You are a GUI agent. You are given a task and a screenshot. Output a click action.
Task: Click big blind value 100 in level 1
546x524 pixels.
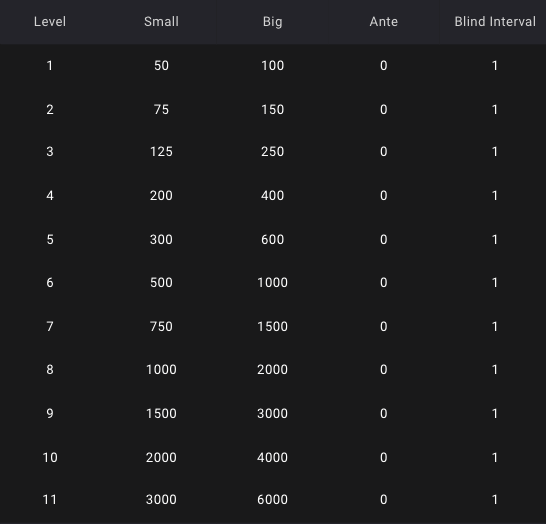click(272, 65)
